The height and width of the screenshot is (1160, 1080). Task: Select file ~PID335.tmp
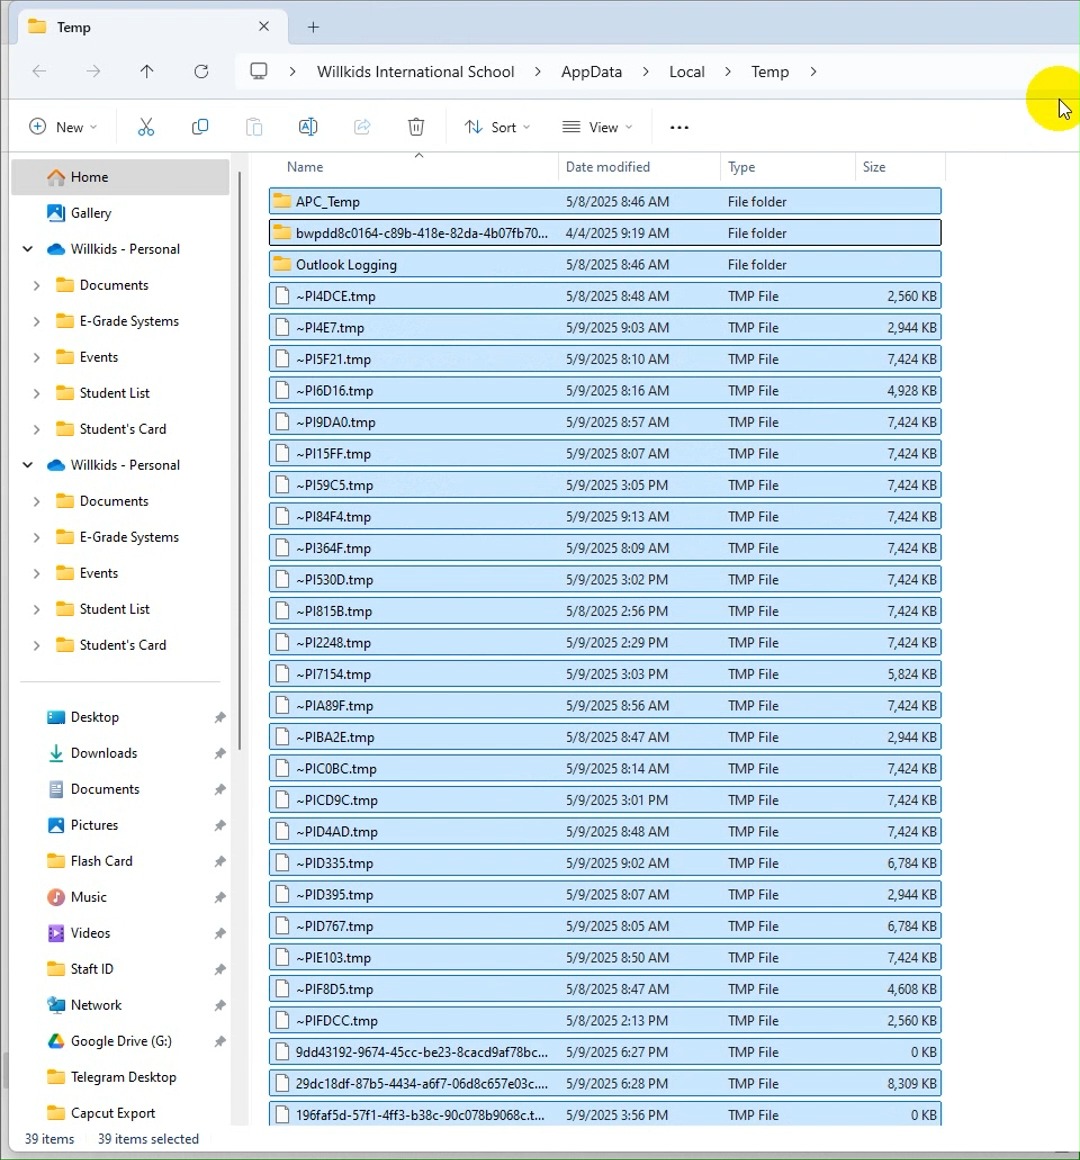(605, 863)
